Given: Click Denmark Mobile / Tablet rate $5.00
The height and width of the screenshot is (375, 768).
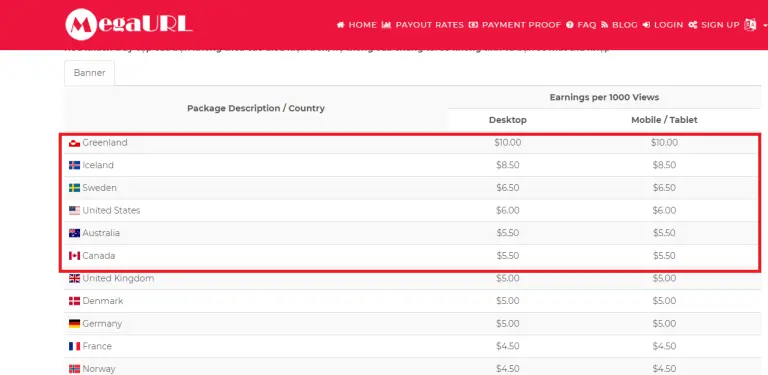Looking at the screenshot, I should pos(664,301).
